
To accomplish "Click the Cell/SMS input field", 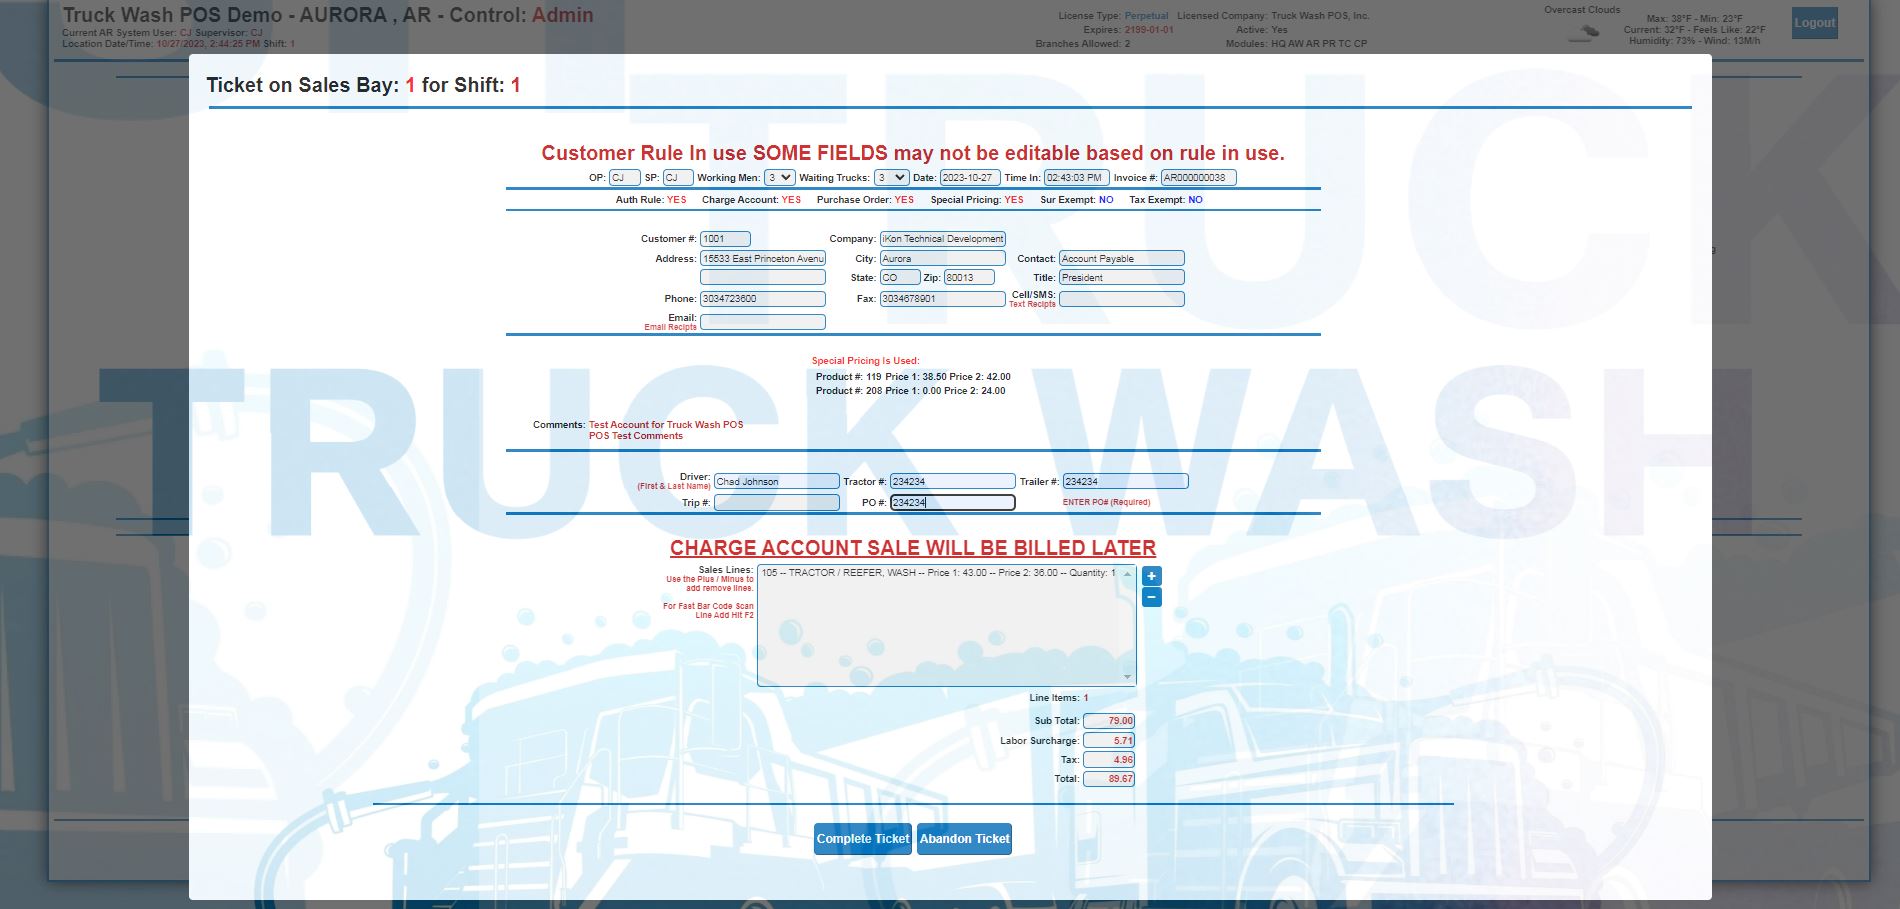I will point(1122,299).
